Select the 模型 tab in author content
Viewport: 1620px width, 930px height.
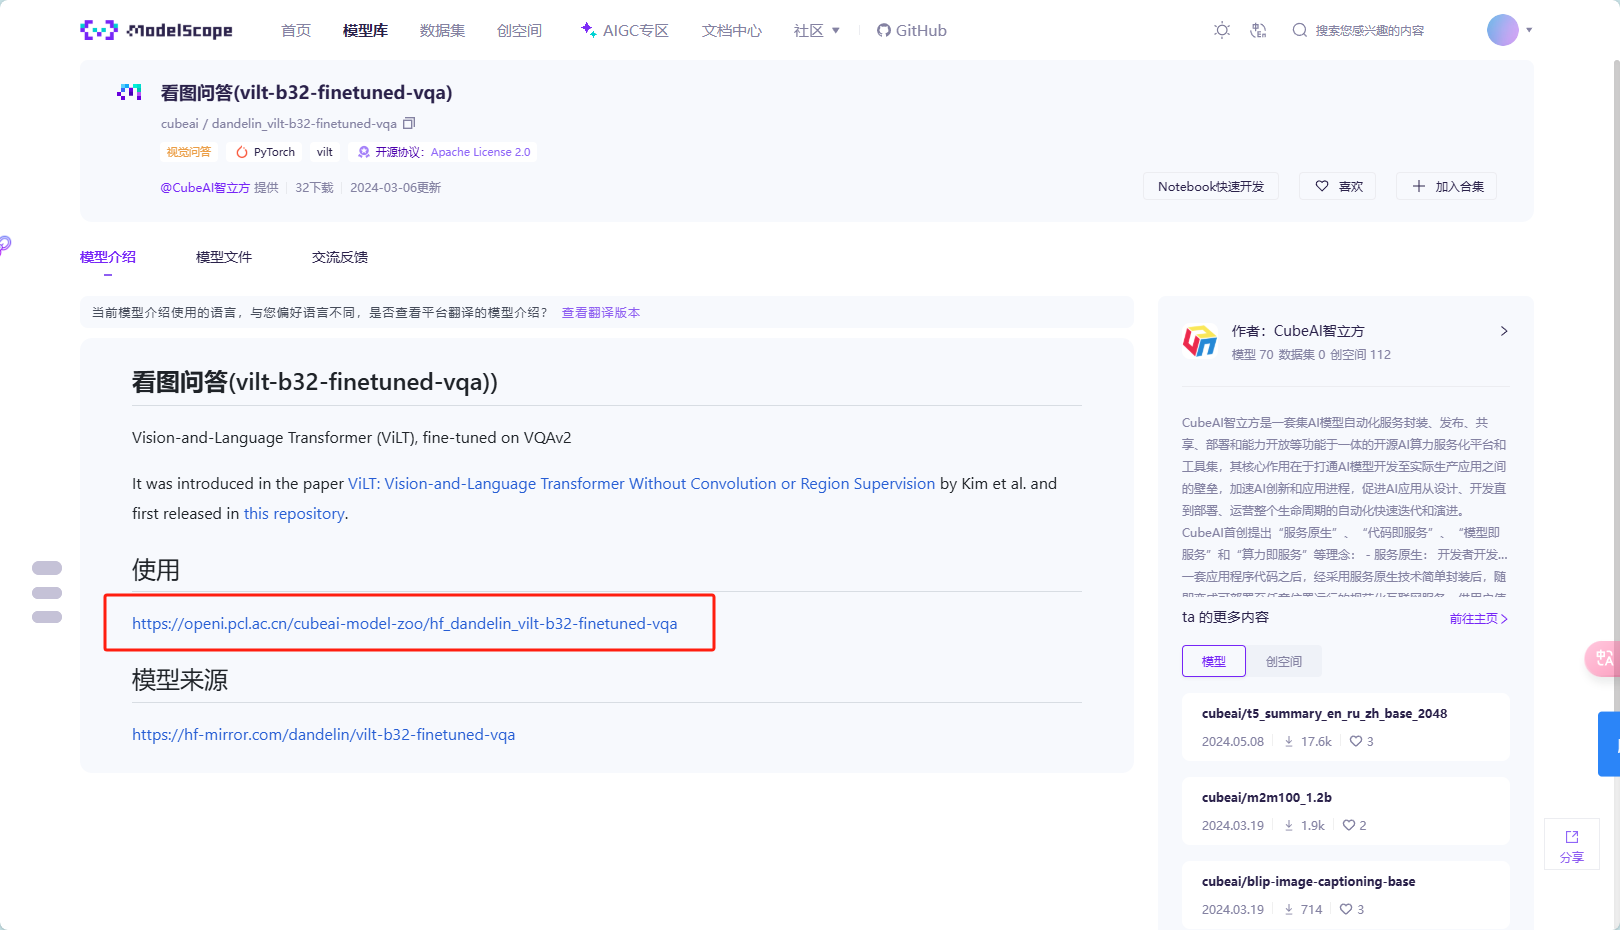pyautogui.click(x=1214, y=661)
